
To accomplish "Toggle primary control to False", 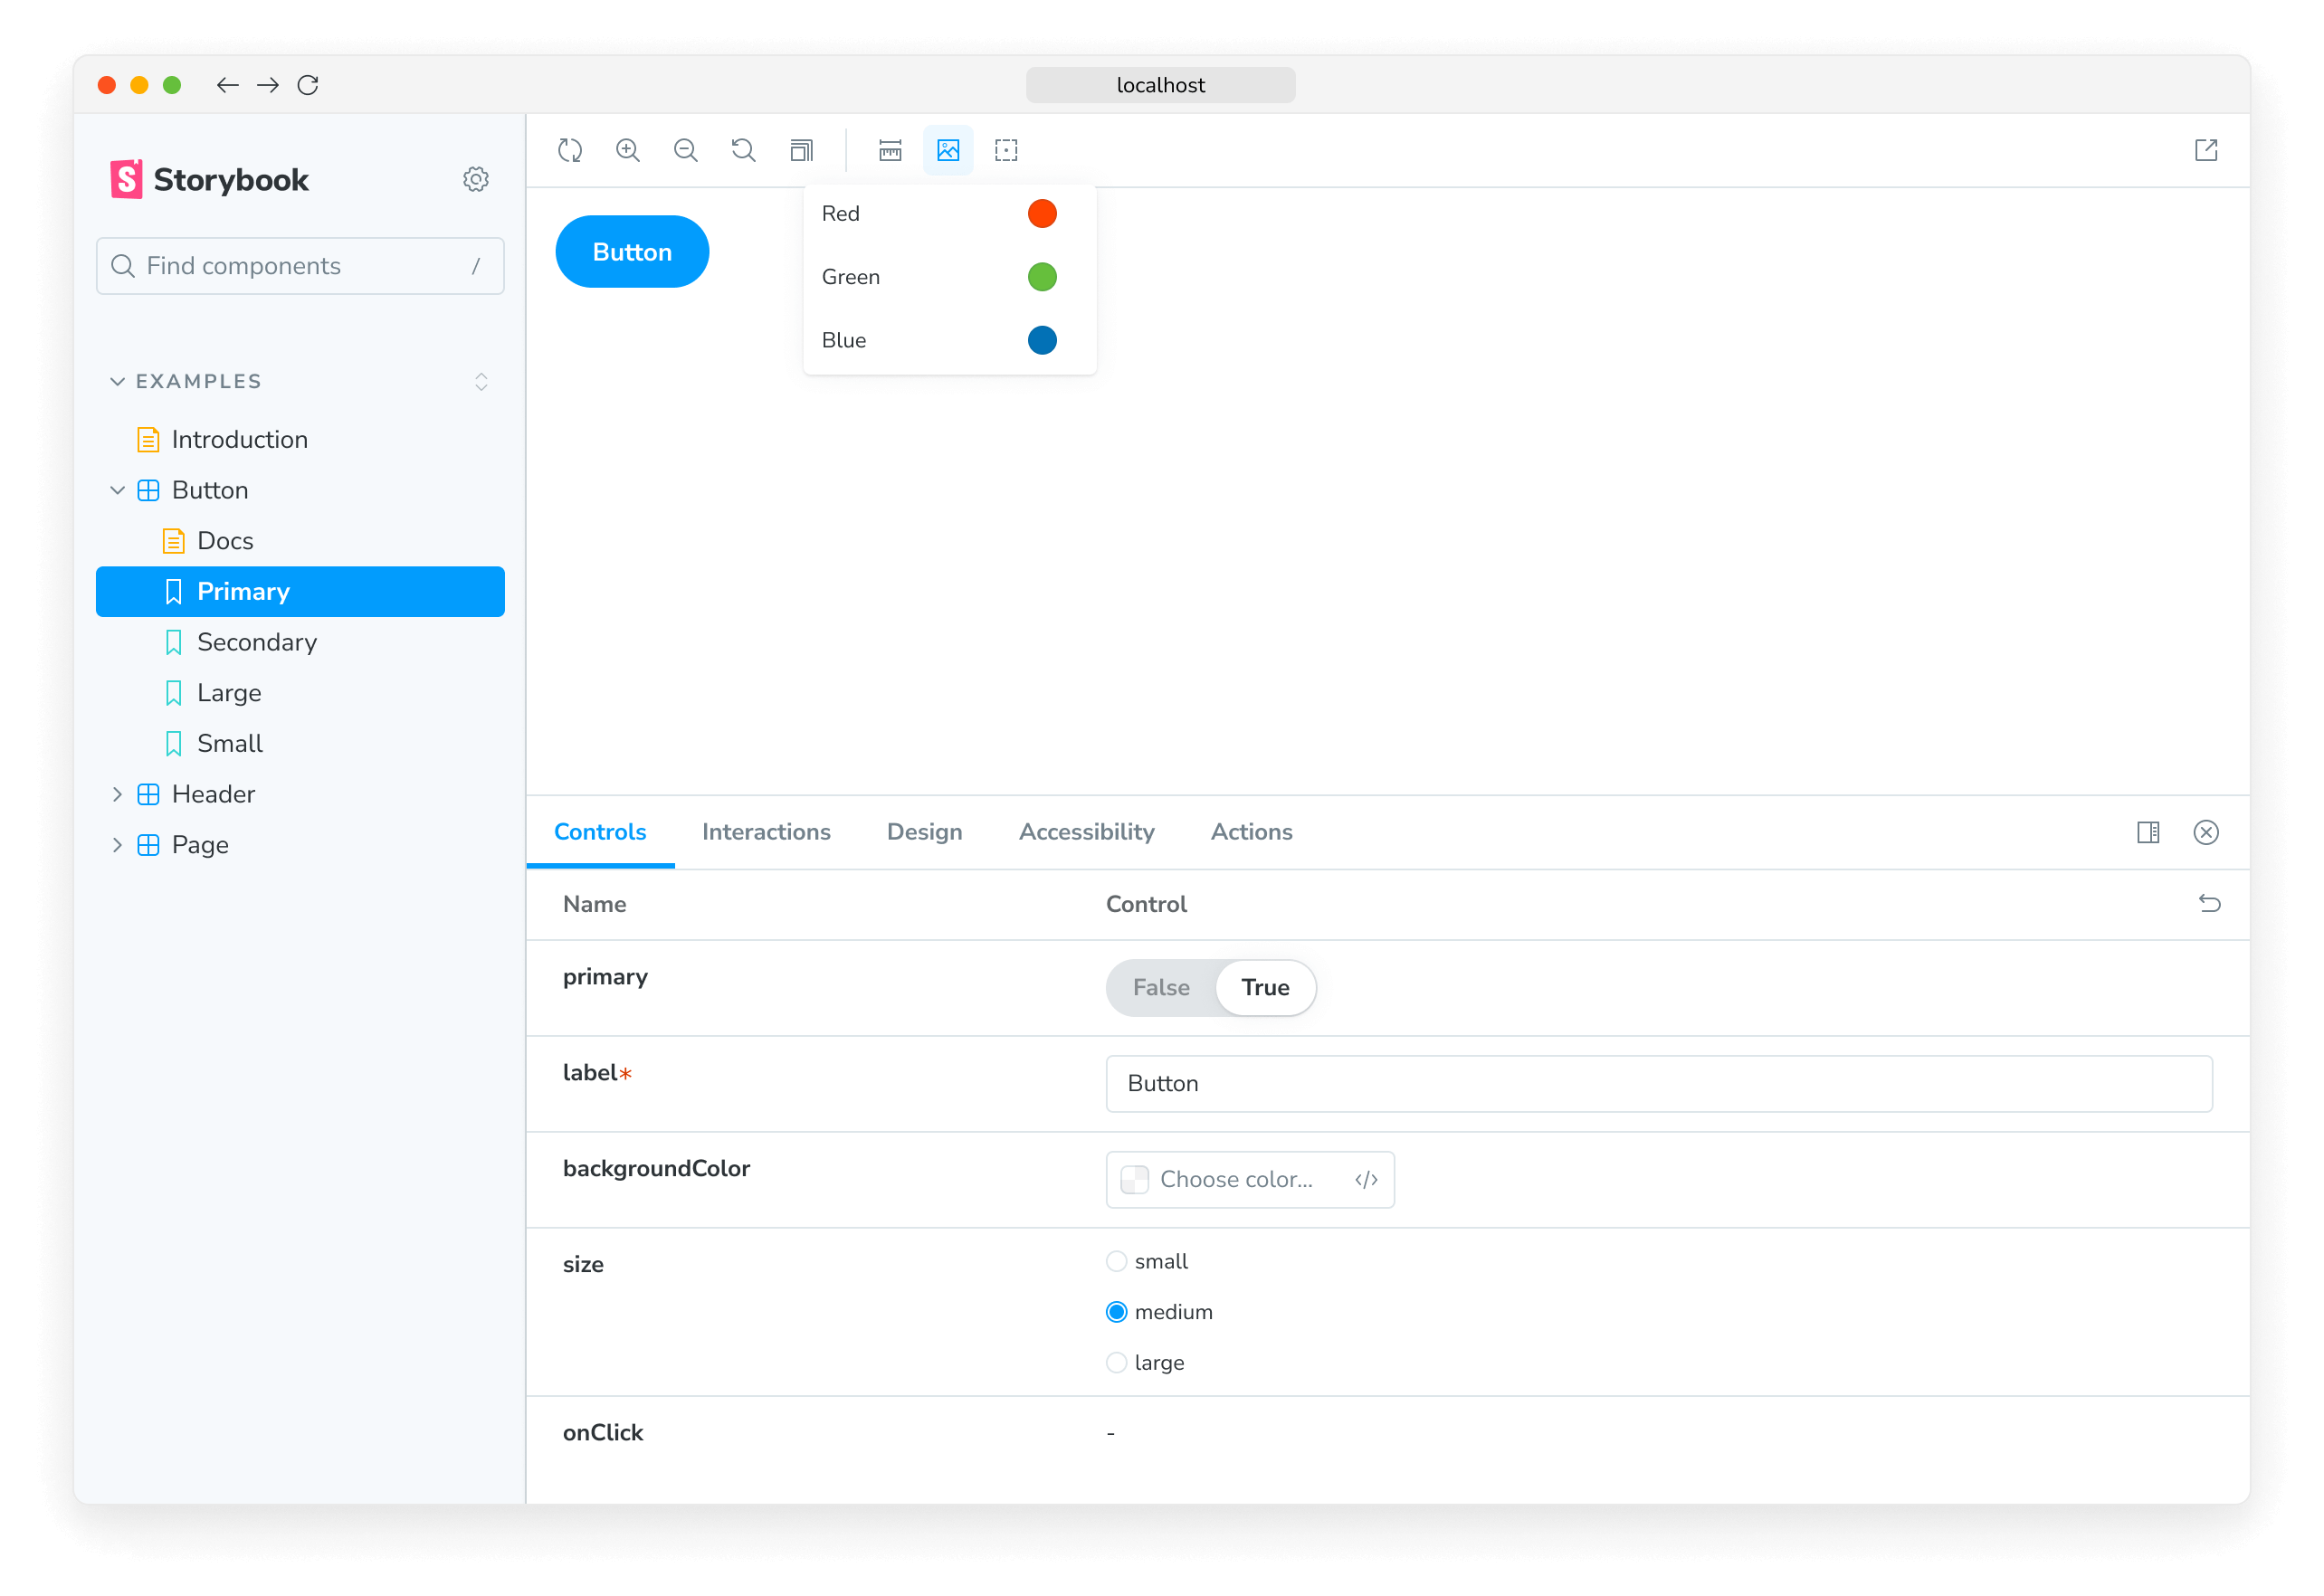I will click(x=1160, y=987).
